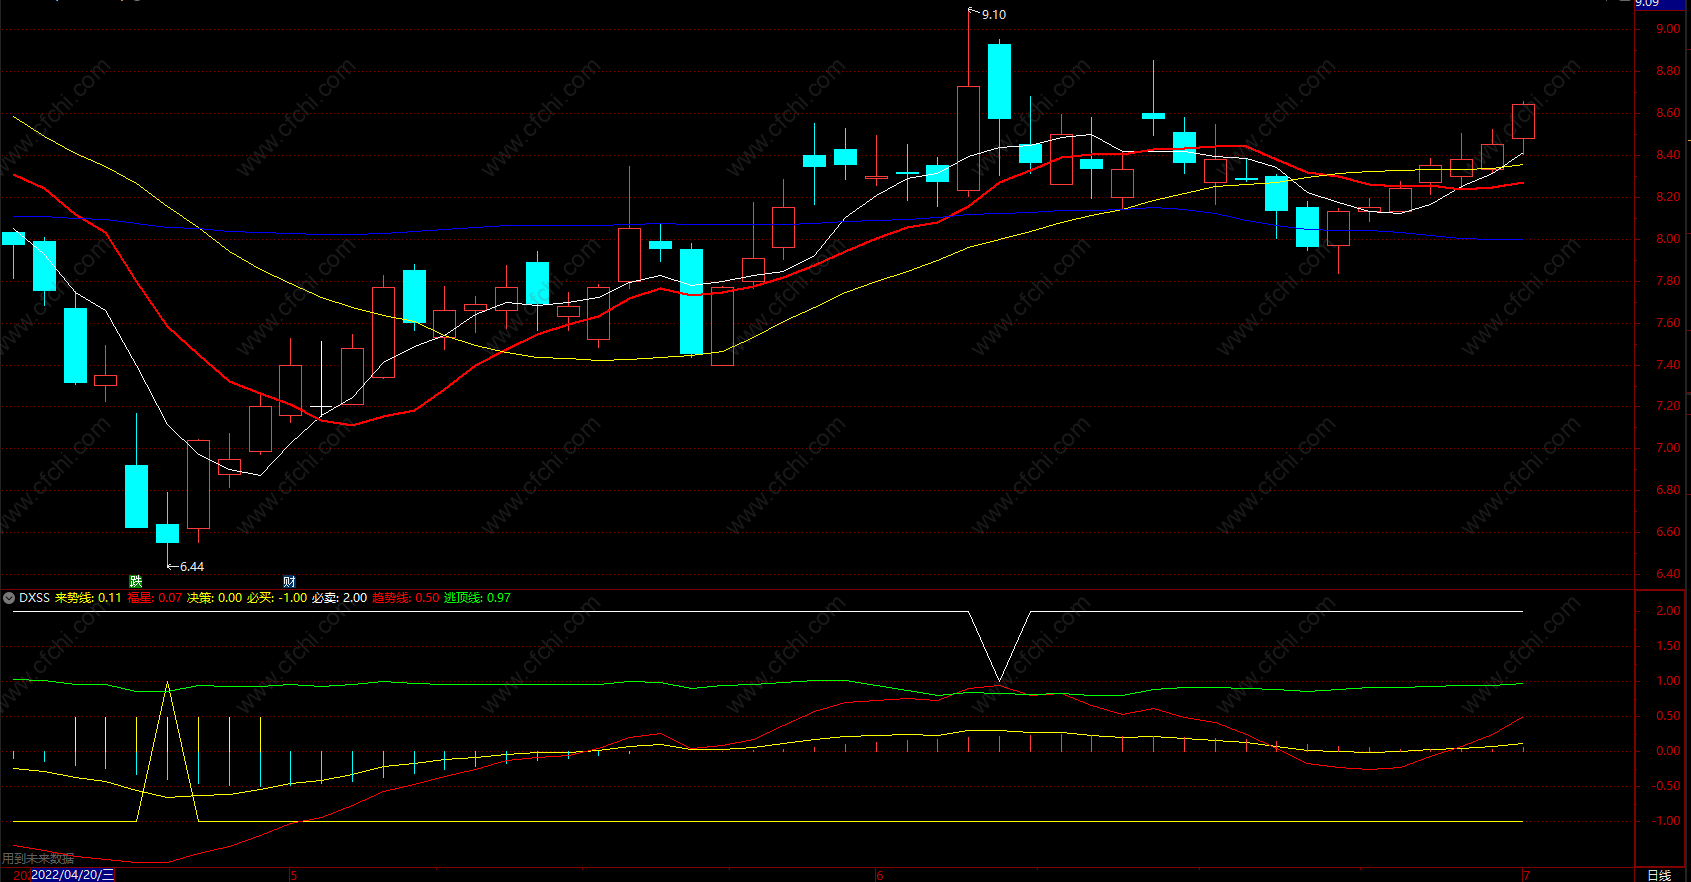Select the 决策: 0.00 indicator value
This screenshot has width=1691, height=882.
[215, 598]
